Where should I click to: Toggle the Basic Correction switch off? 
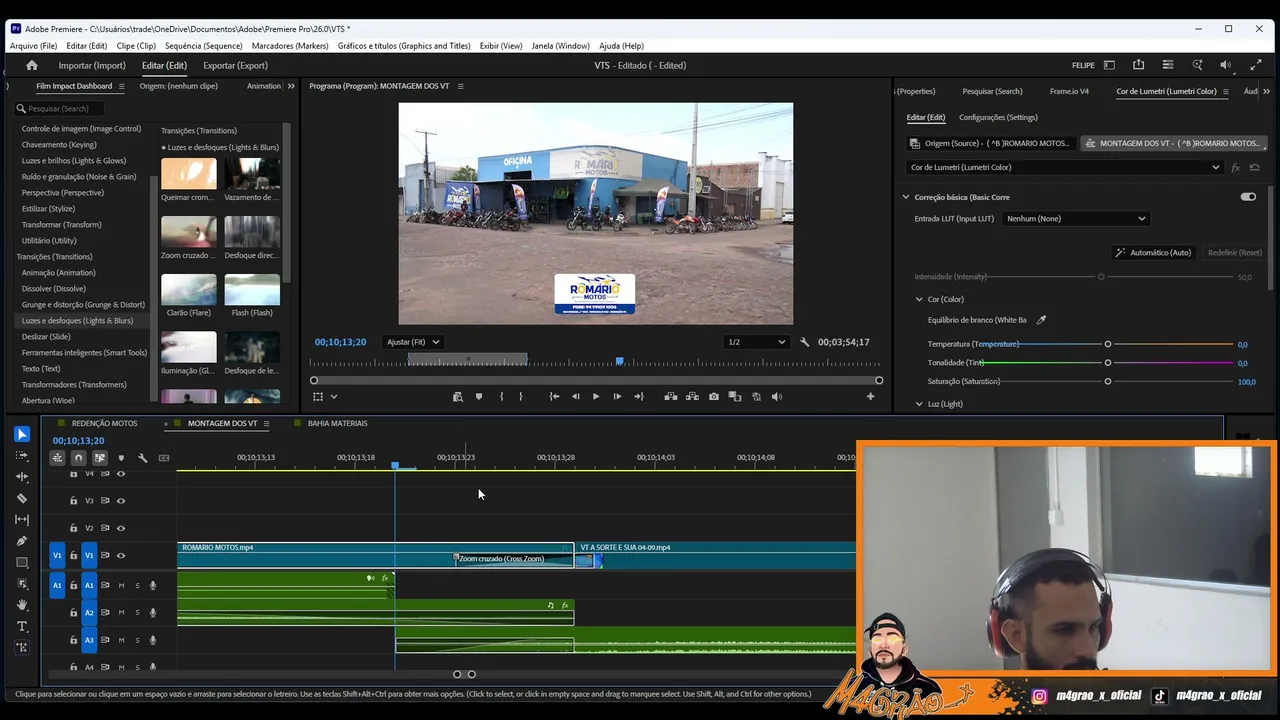1248,197
